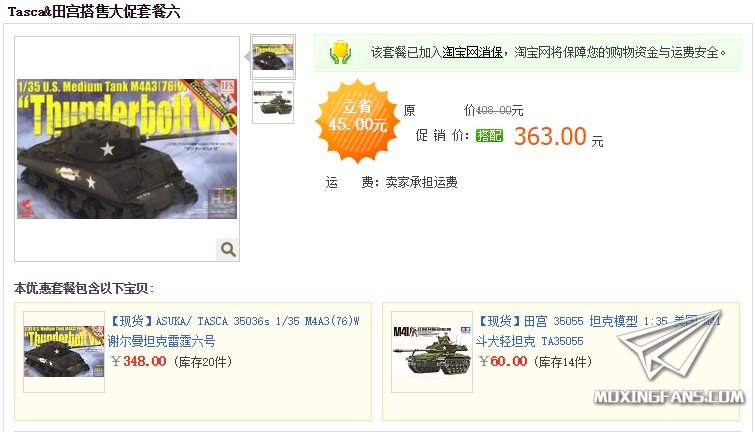Click the struck-through original price 408.00
This screenshot has height=432, width=755.
[x=494, y=111]
